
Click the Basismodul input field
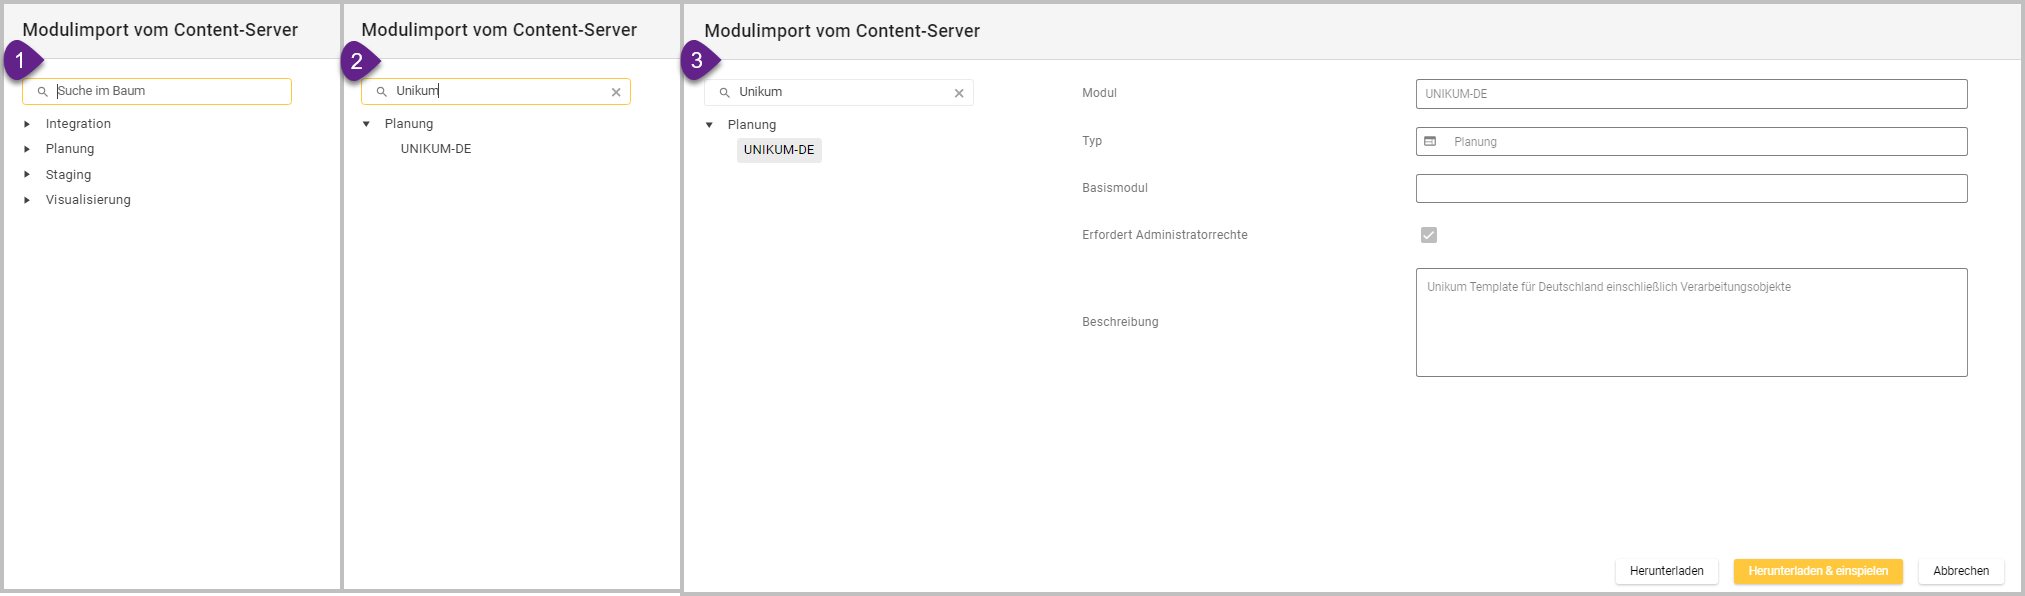pyautogui.click(x=1691, y=189)
